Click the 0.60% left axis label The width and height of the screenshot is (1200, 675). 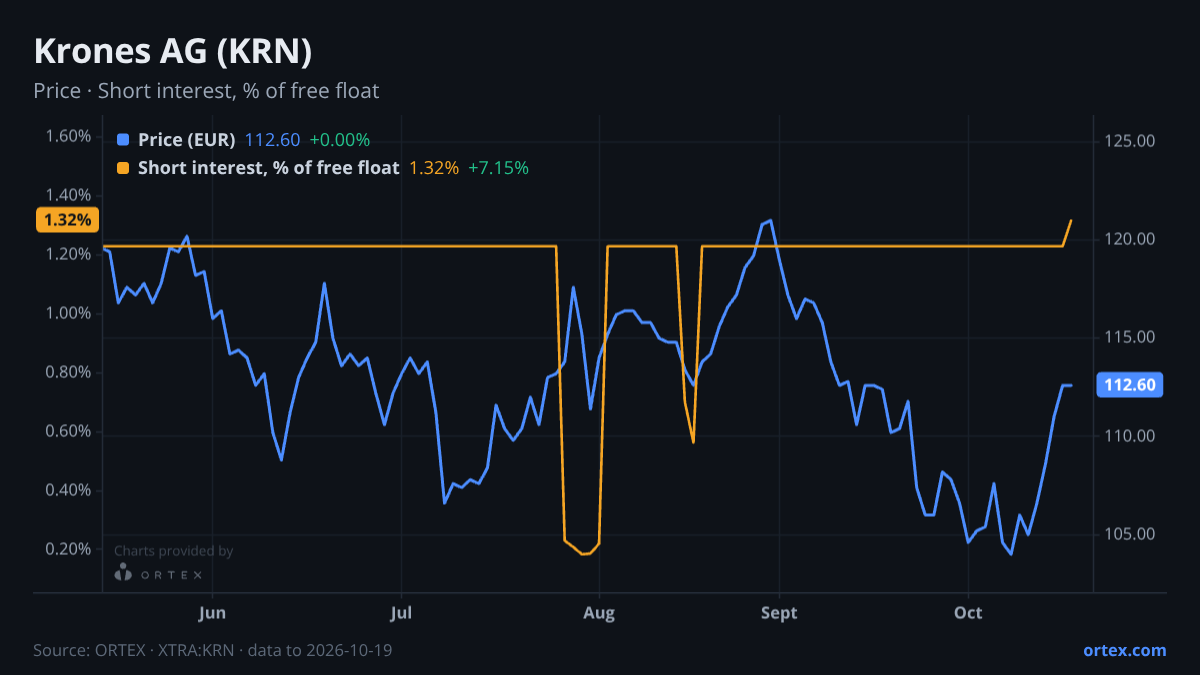69,431
